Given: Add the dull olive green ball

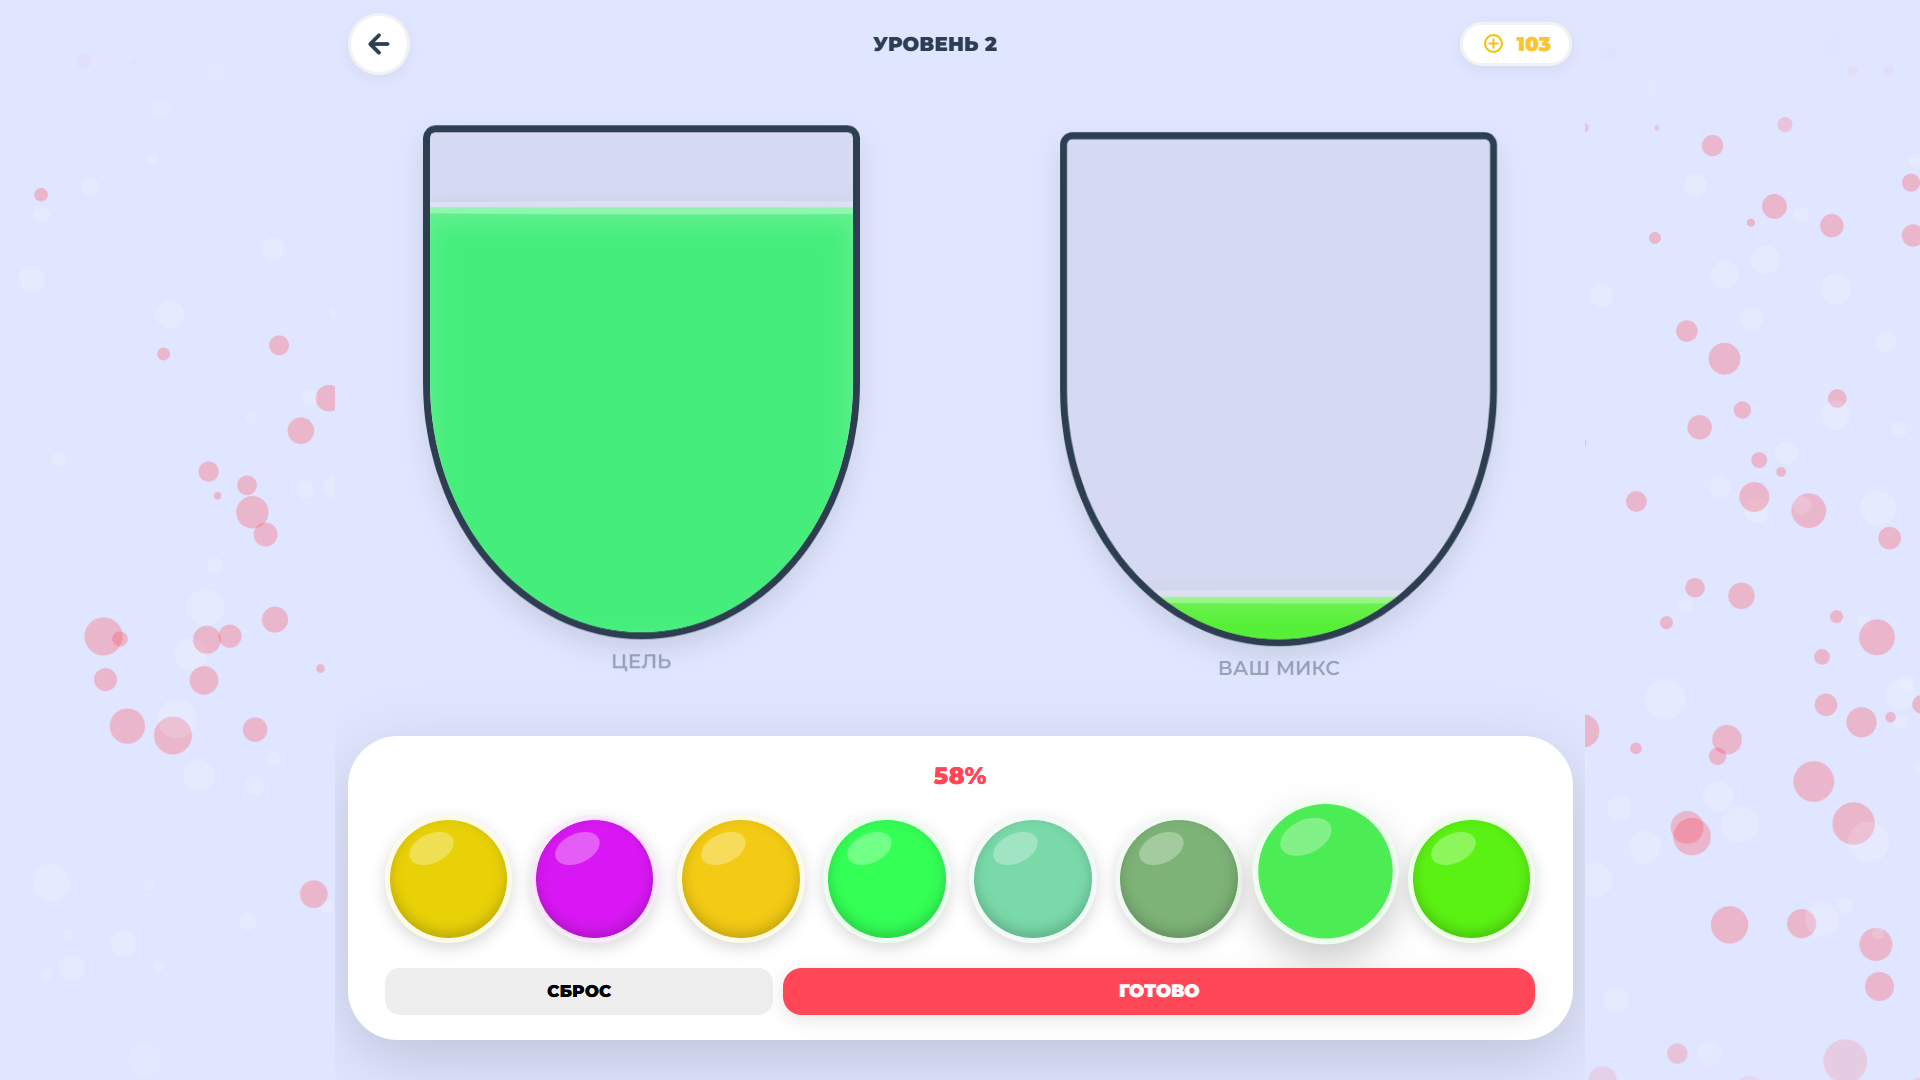Looking at the screenshot, I should click(x=1178, y=879).
